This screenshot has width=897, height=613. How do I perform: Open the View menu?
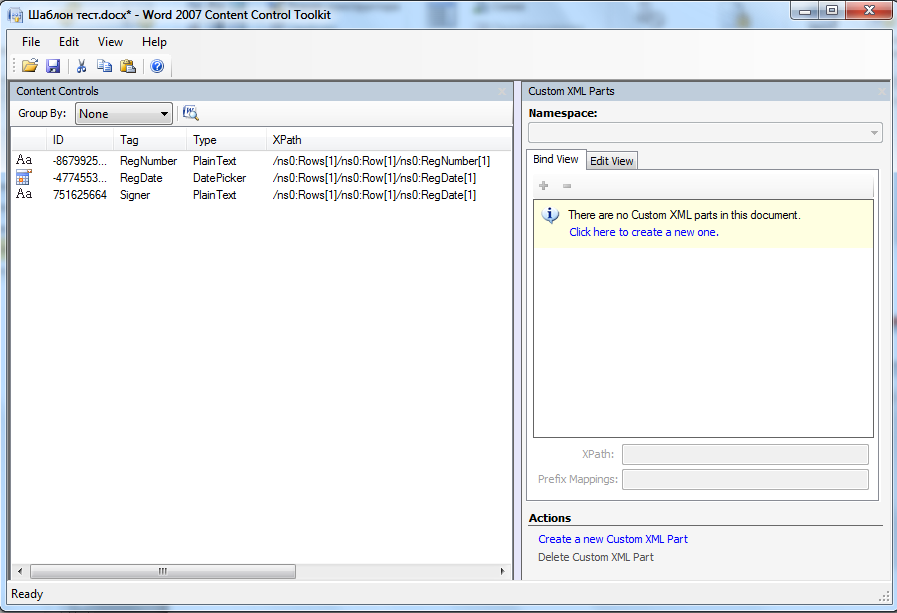(110, 42)
